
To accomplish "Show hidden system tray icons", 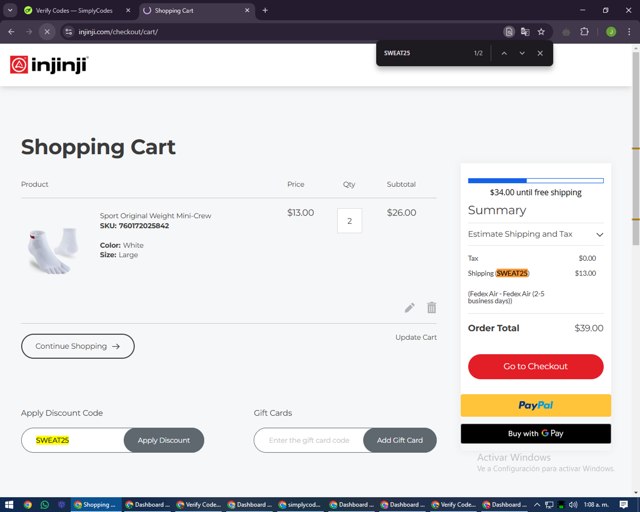I will point(537,505).
